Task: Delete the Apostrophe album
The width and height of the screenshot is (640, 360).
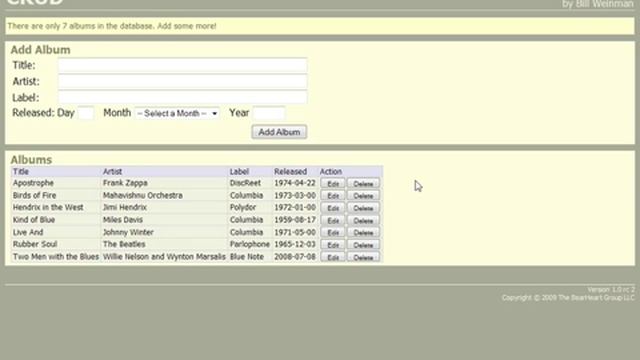Action: pyautogui.click(x=363, y=184)
